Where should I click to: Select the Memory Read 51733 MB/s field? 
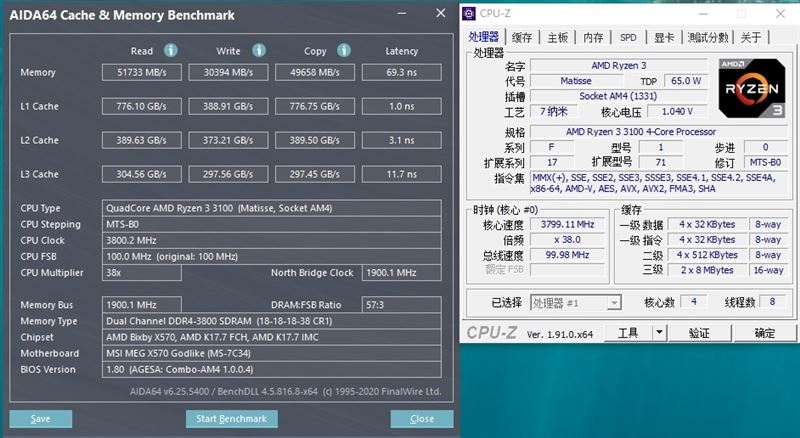[x=142, y=72]
